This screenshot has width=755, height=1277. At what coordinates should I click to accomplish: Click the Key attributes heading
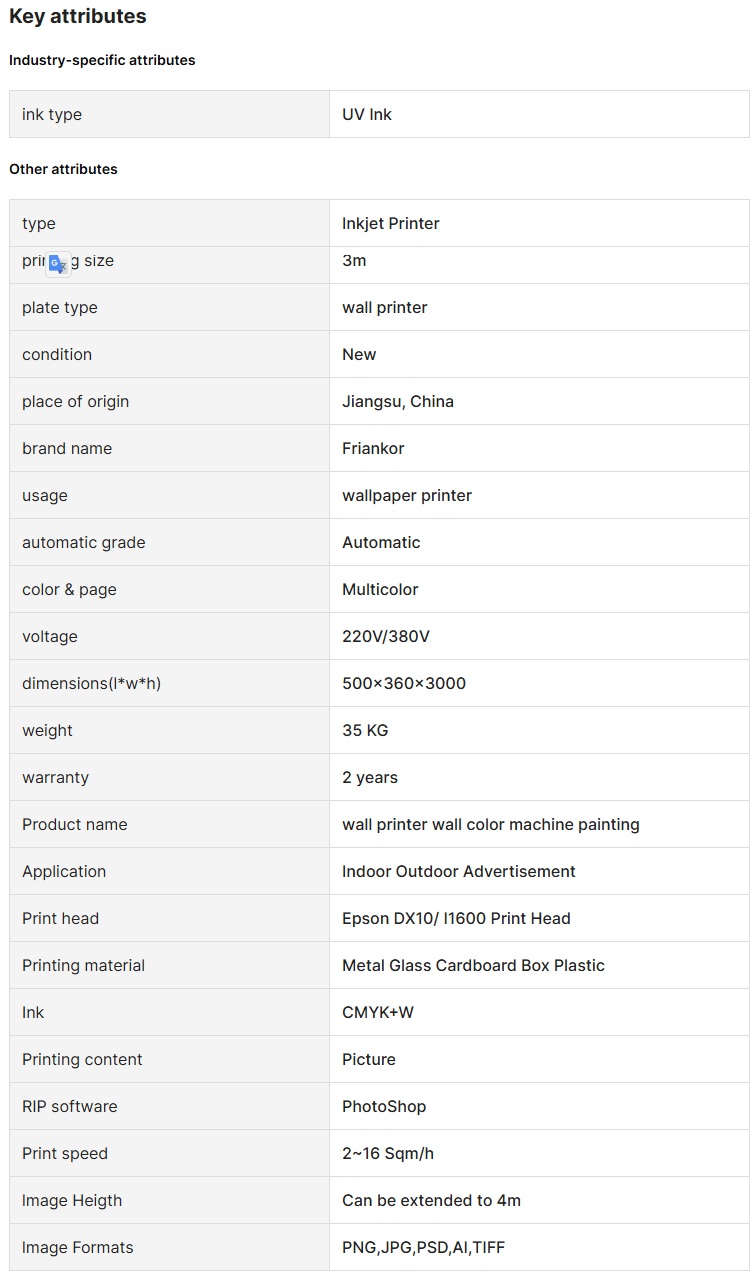[x=78, y=16]
